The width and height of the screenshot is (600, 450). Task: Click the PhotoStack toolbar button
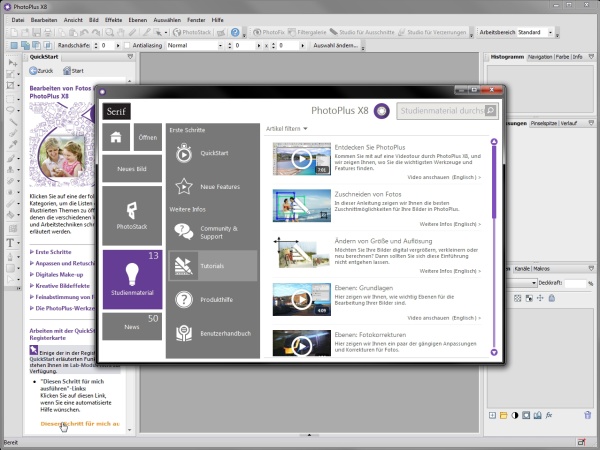click(x=192, y=33)
